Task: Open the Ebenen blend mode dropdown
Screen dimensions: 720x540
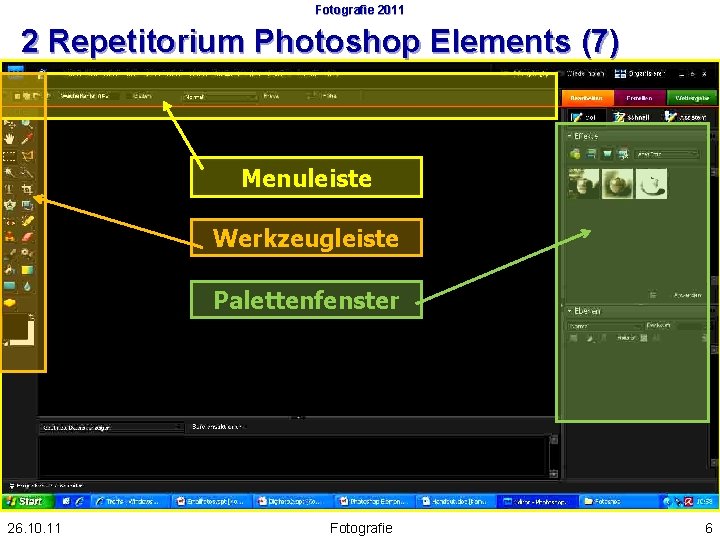Action: 604,326
